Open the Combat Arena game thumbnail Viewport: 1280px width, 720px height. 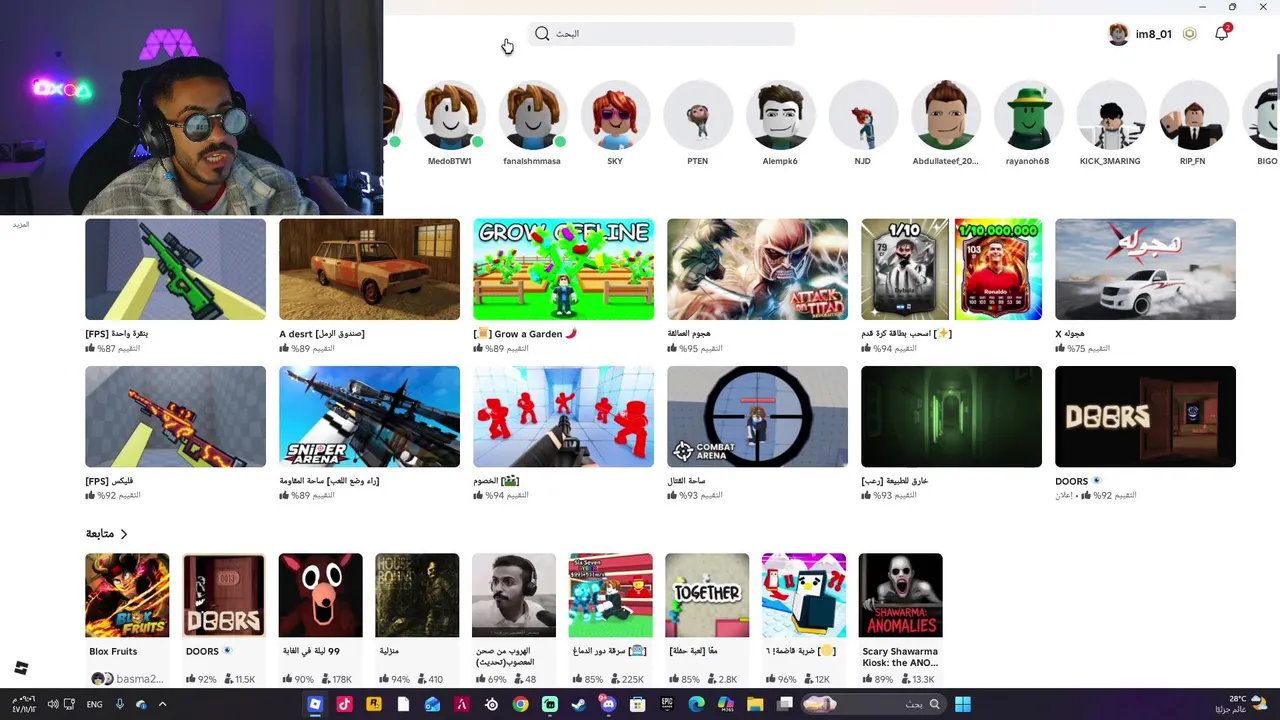point(757,416)
